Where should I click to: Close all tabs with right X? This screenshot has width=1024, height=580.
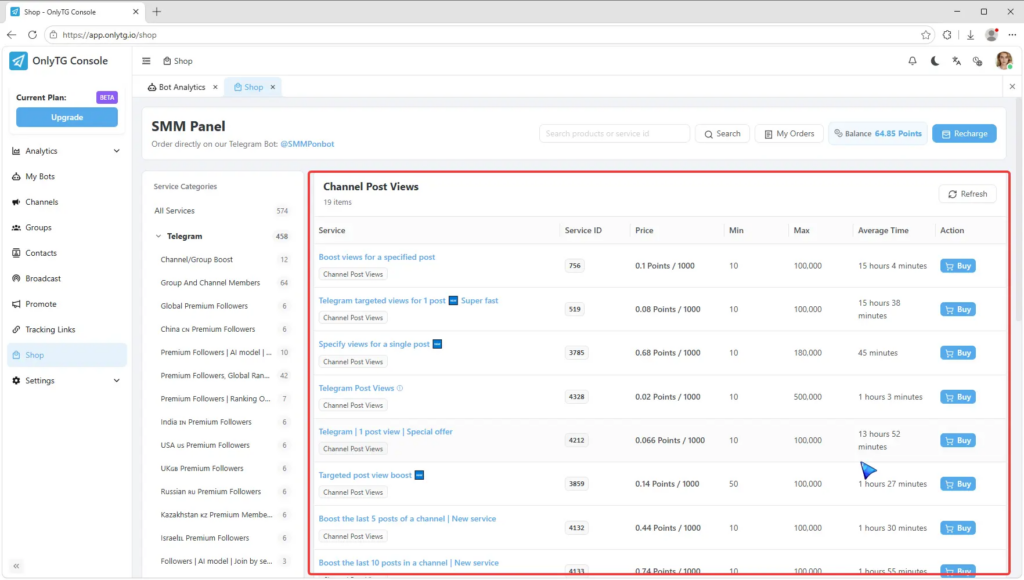pos(1012,86)
